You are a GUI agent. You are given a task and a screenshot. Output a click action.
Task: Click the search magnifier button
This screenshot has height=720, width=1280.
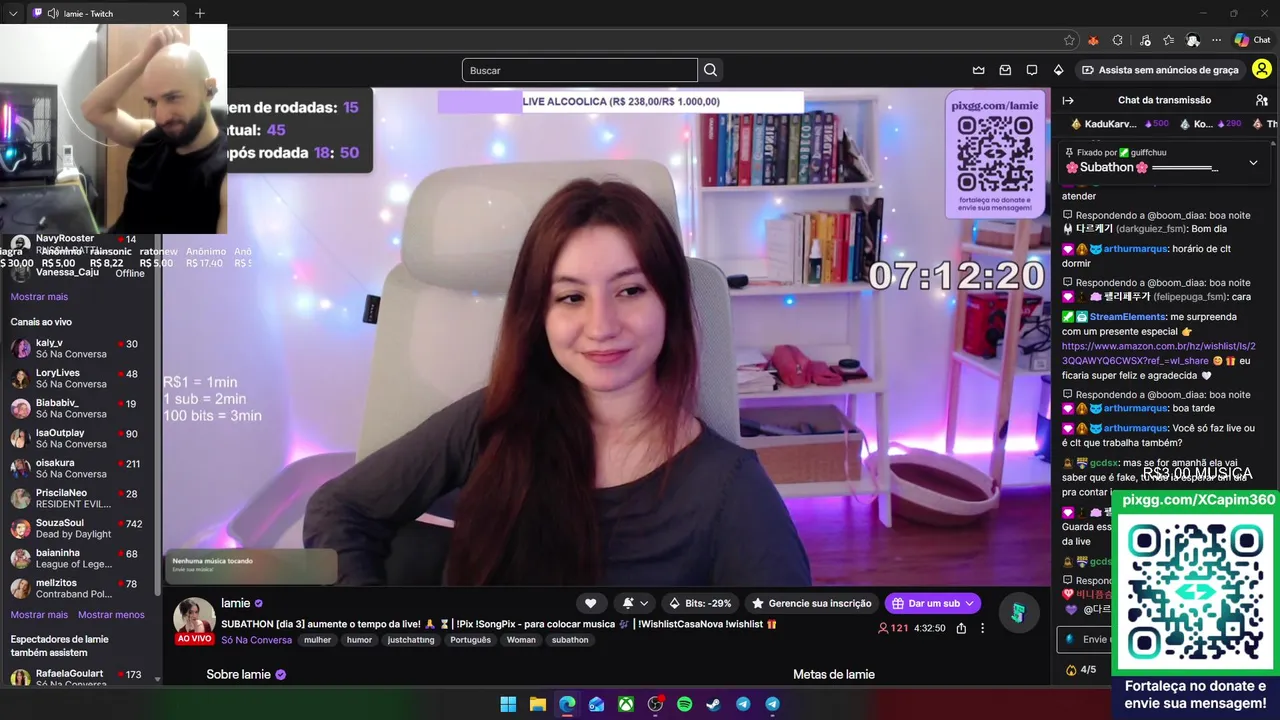711,70
